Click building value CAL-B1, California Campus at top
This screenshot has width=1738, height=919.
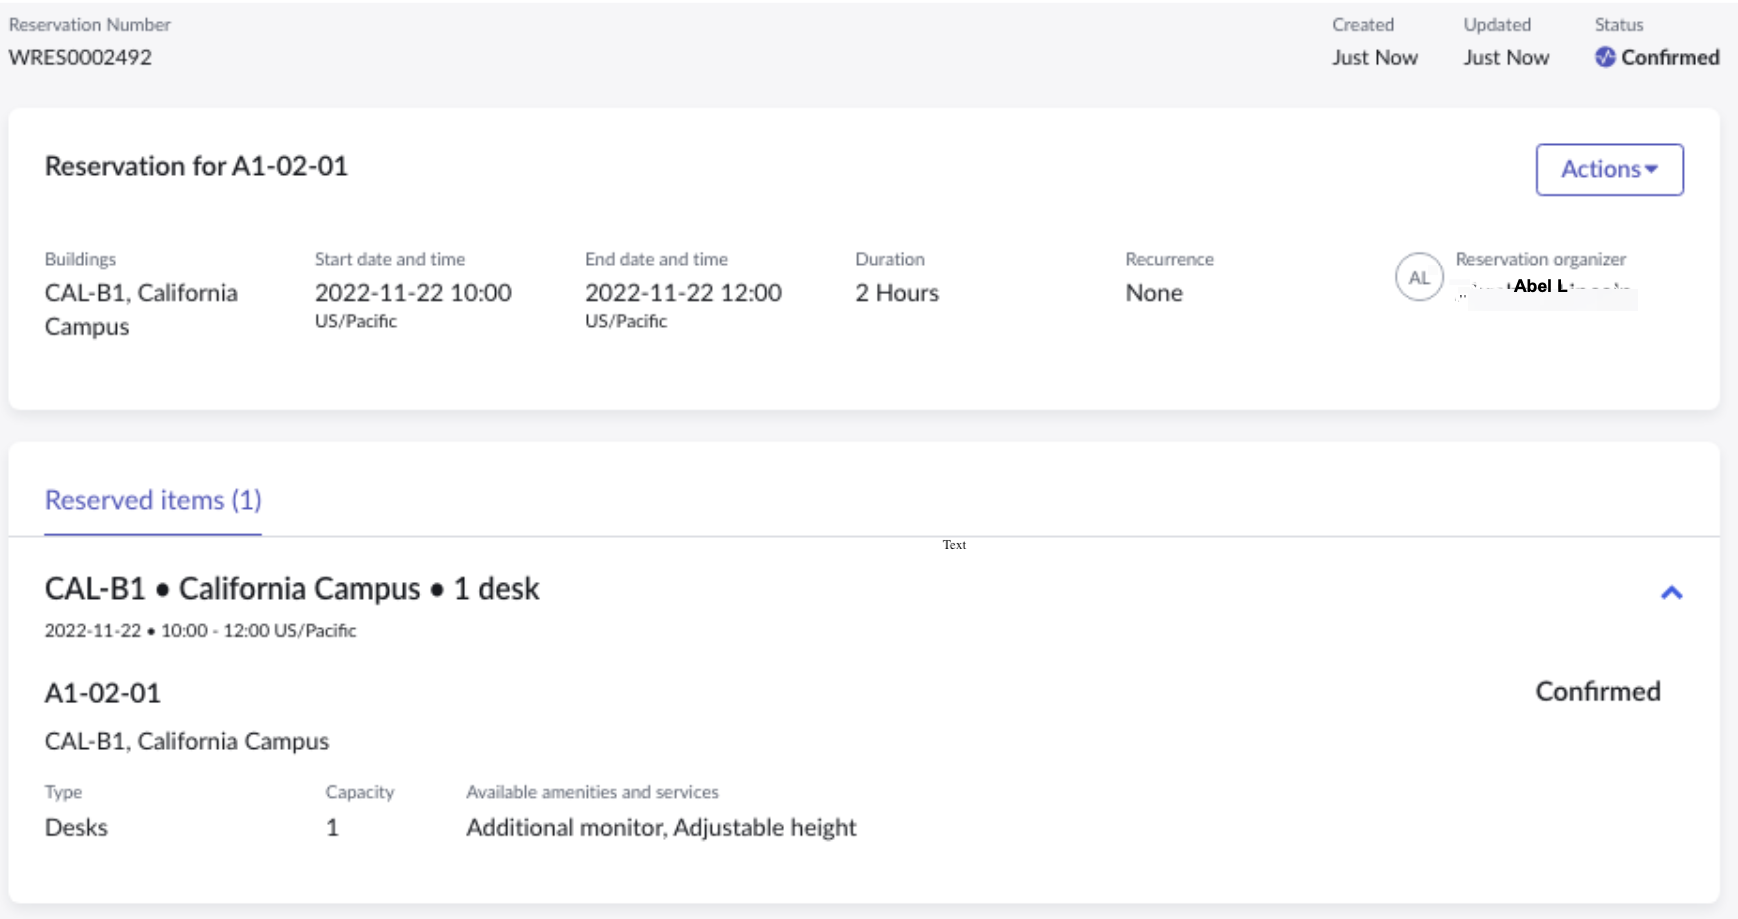point(141,310)
